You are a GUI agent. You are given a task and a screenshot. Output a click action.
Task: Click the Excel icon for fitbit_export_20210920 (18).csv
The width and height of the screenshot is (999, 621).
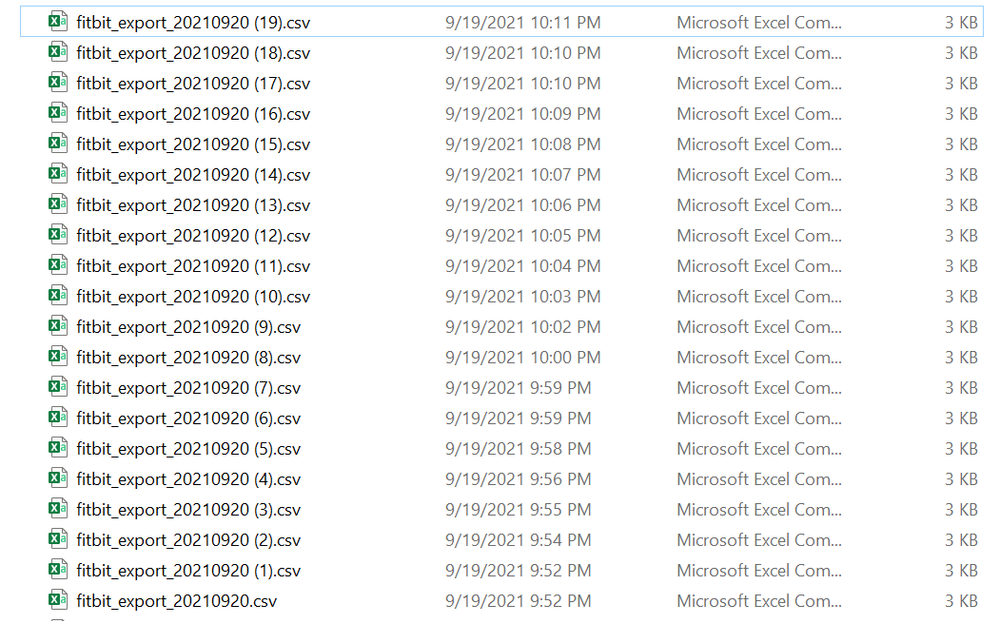point(58,52)
